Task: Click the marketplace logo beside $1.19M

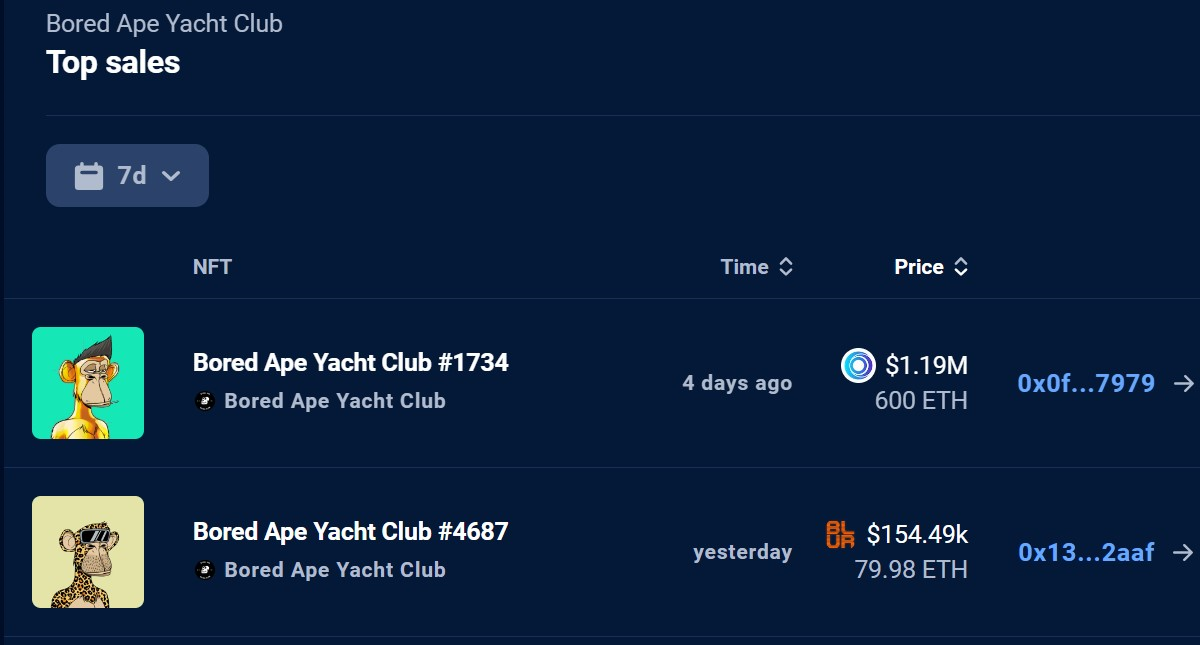Action: click(x=858, y=365)
